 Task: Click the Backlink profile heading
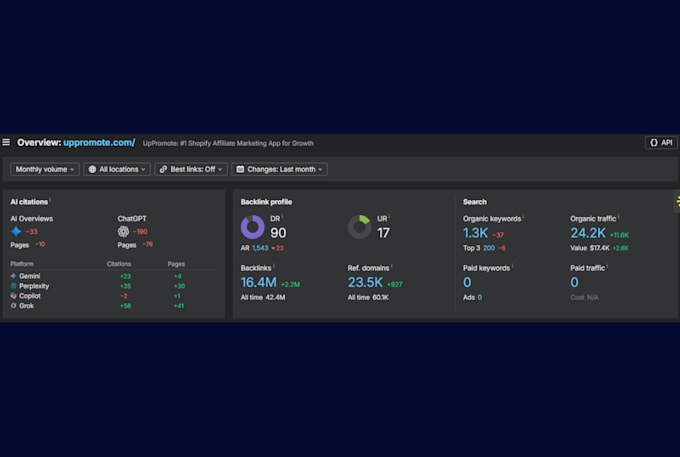click(266, 202)
